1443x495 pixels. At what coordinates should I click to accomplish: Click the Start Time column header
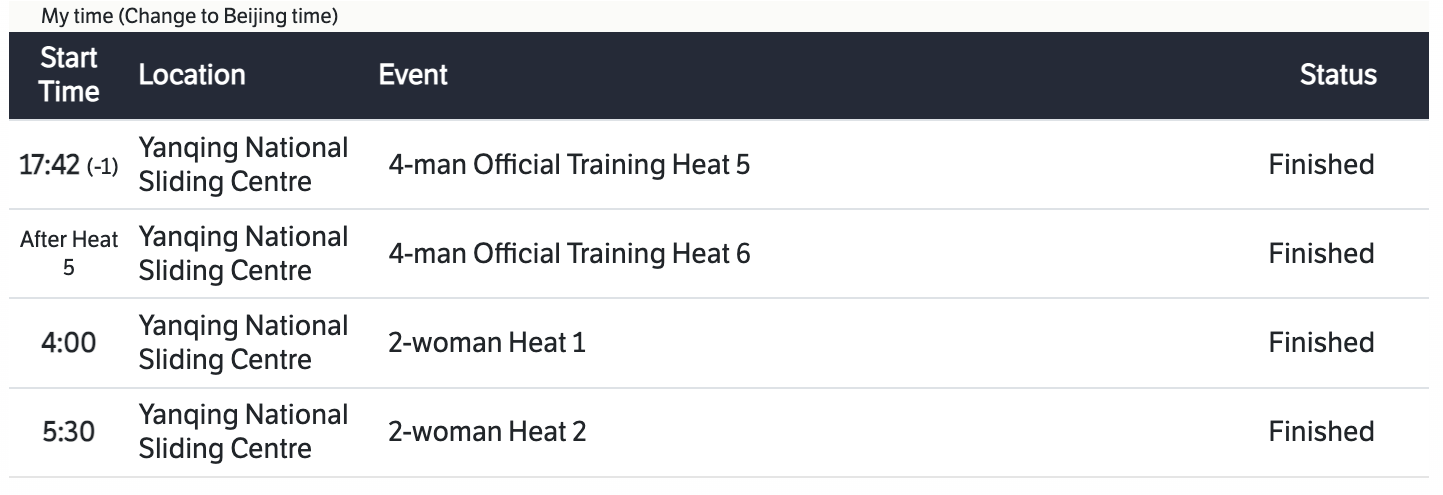click(69, 76)
